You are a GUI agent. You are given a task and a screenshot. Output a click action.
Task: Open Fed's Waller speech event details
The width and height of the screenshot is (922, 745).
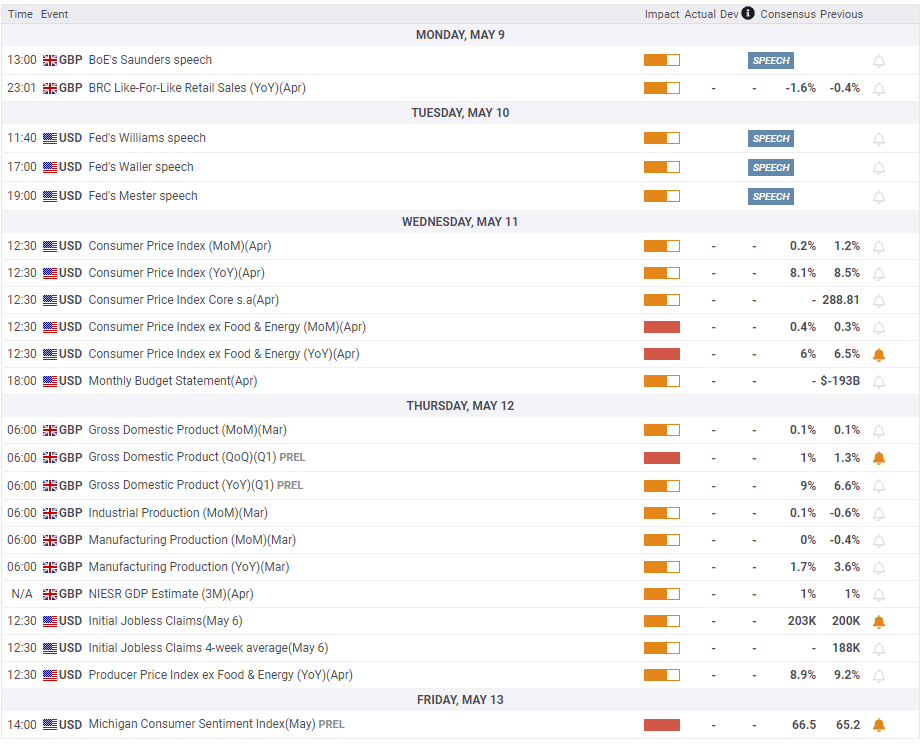click(x=141, y=167)
